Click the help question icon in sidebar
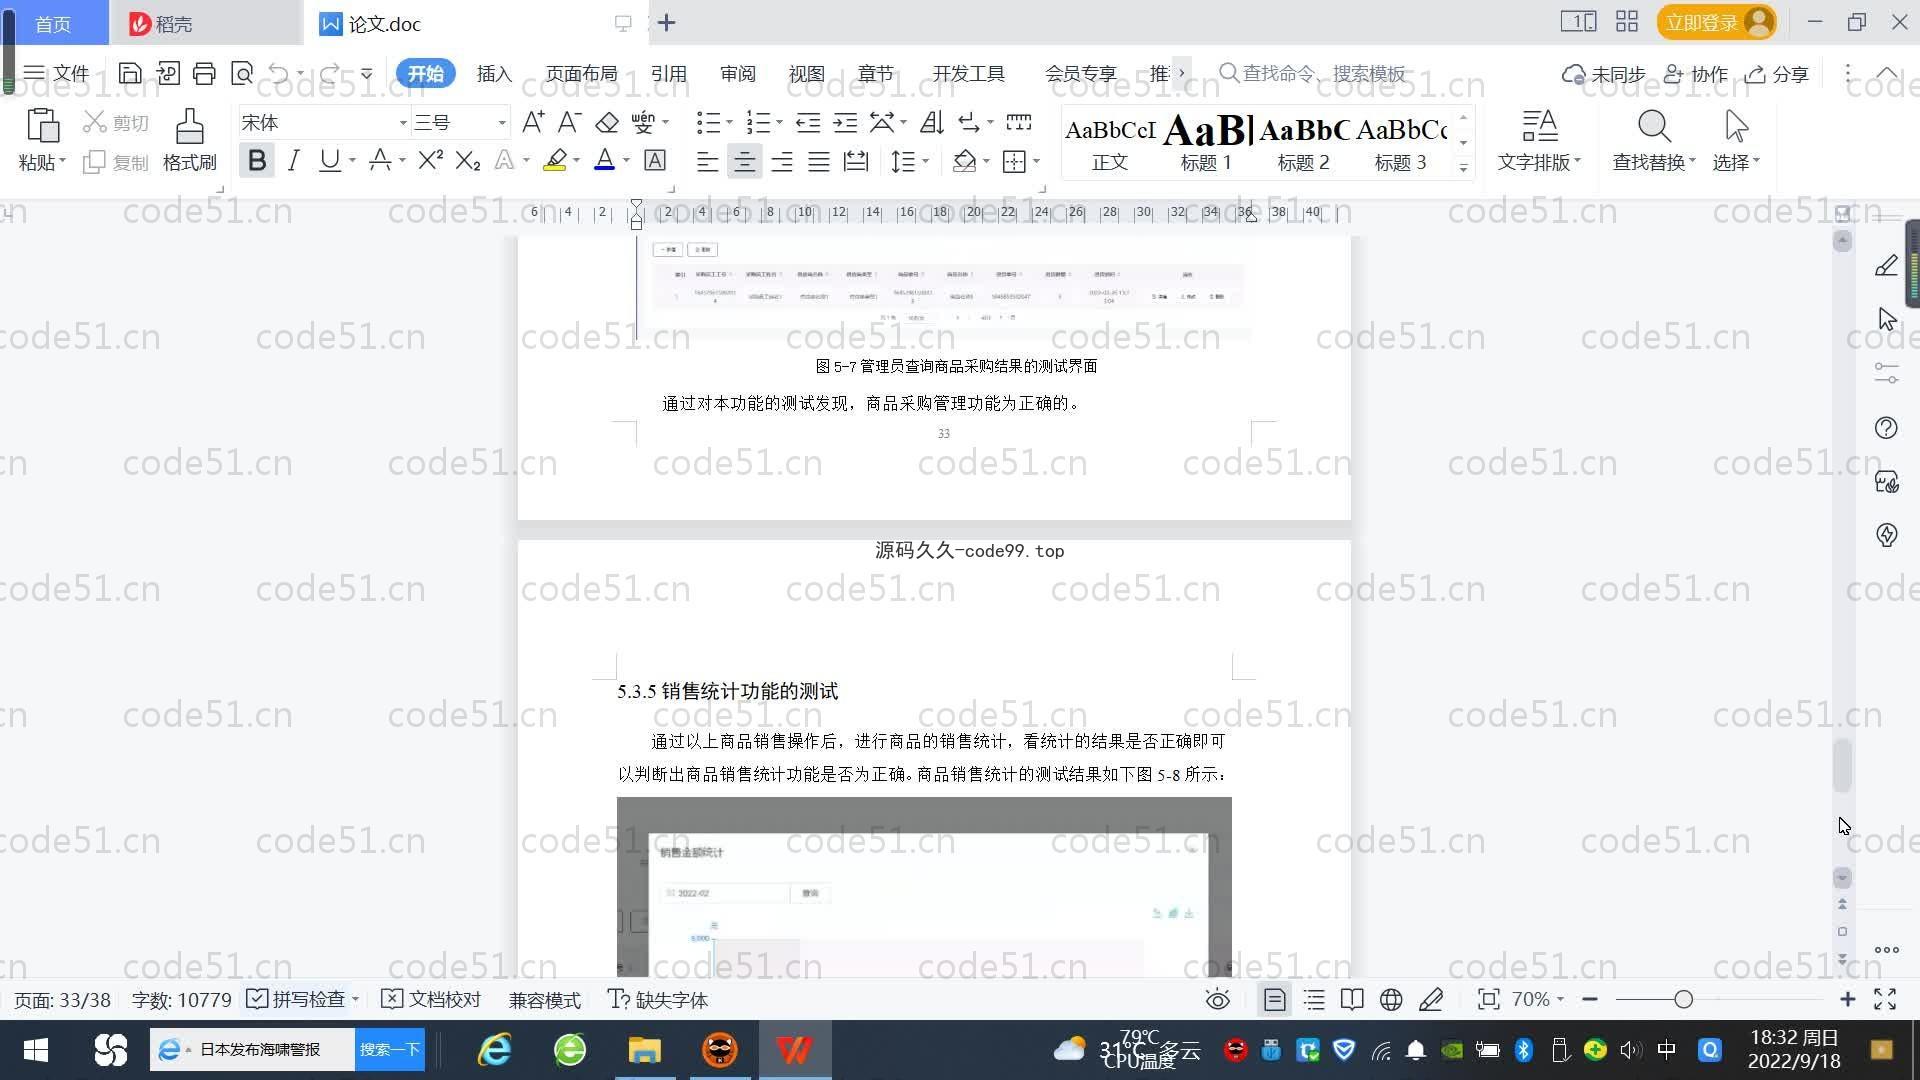The image size is (1920, 1080). 1886,428
